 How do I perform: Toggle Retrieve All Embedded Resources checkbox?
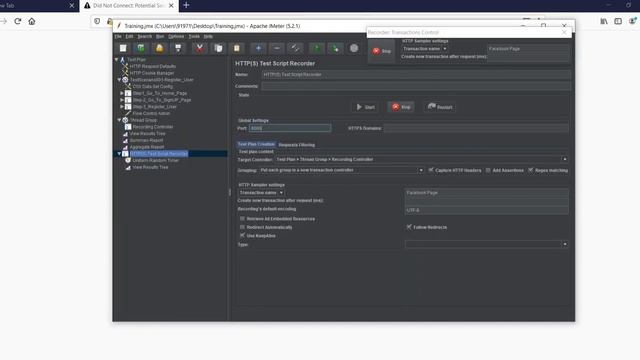pos(242,219)
